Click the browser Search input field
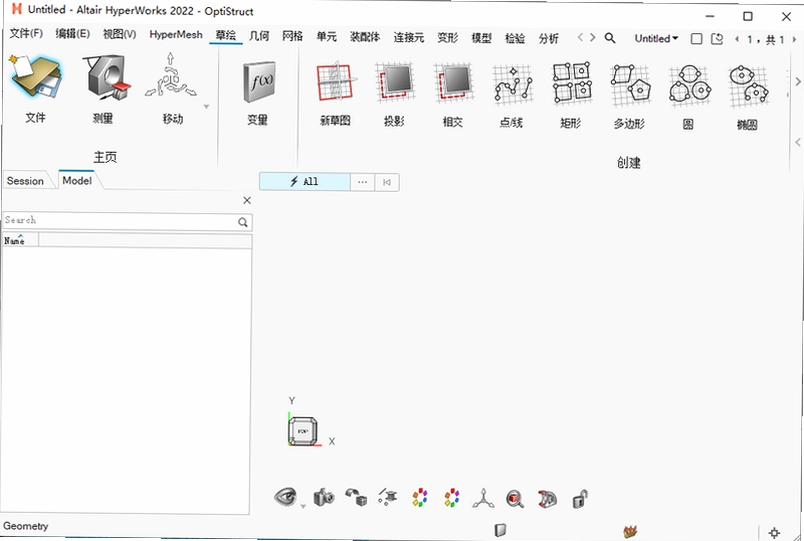This screenshot has height=541, width=804. pos(127,221)
